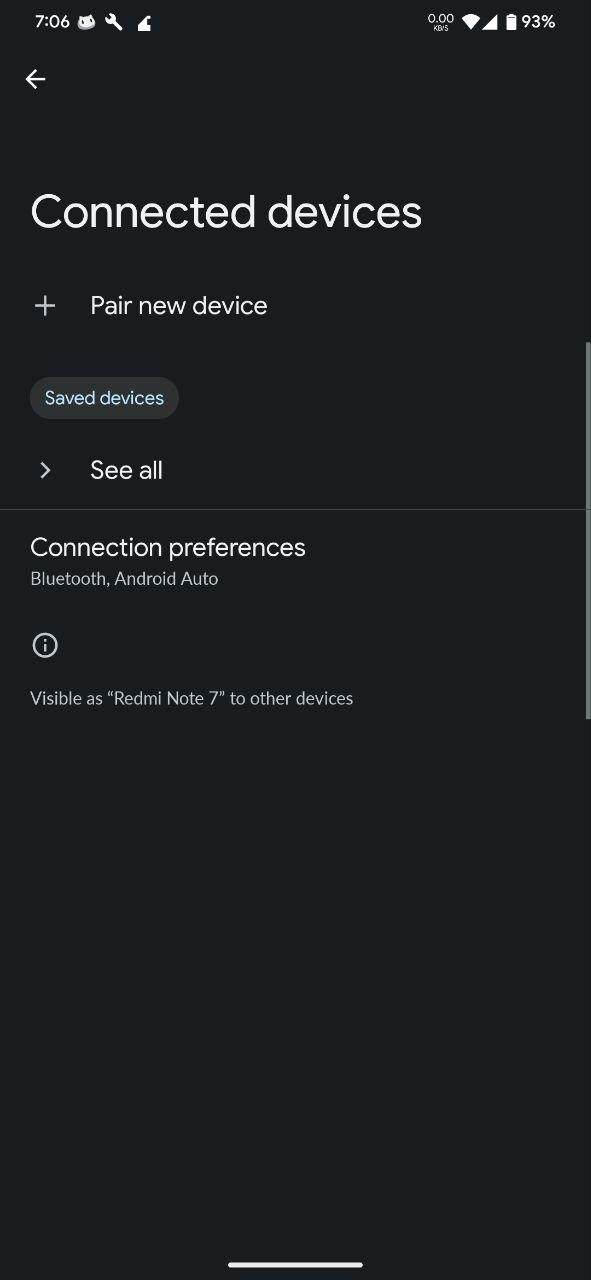Tap the info circle icon above visibility text
The image size is (591, 1280).
pyautogui.click(x=45, y=646)
